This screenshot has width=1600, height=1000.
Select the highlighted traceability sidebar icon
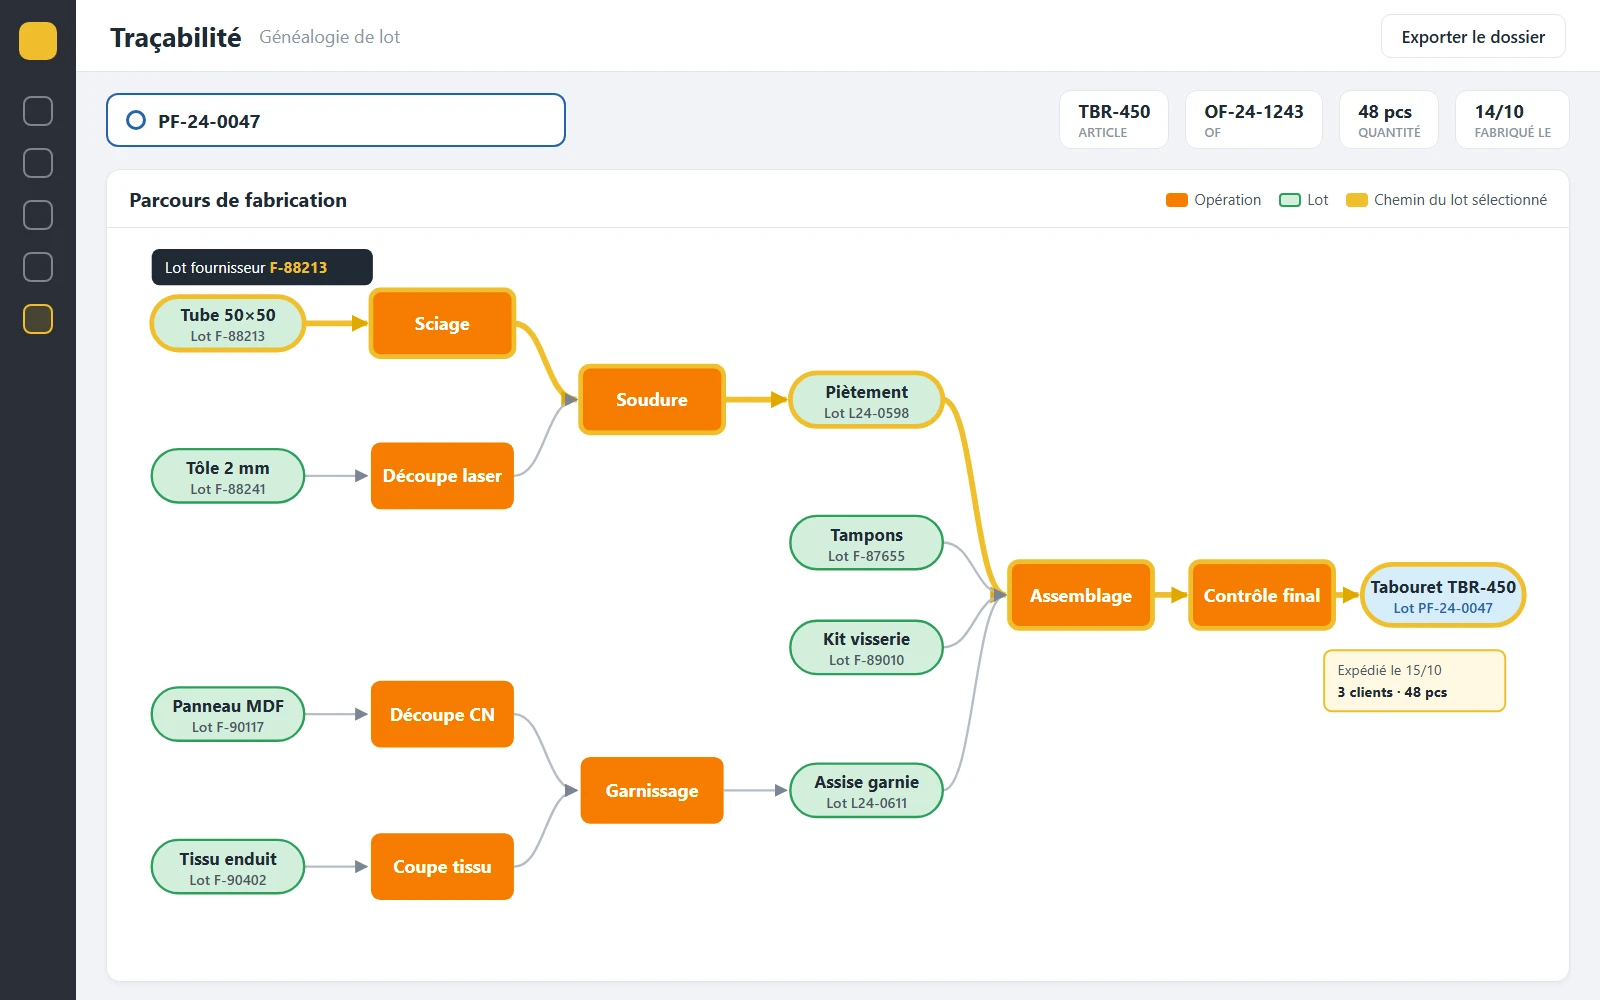click(38, 319)
